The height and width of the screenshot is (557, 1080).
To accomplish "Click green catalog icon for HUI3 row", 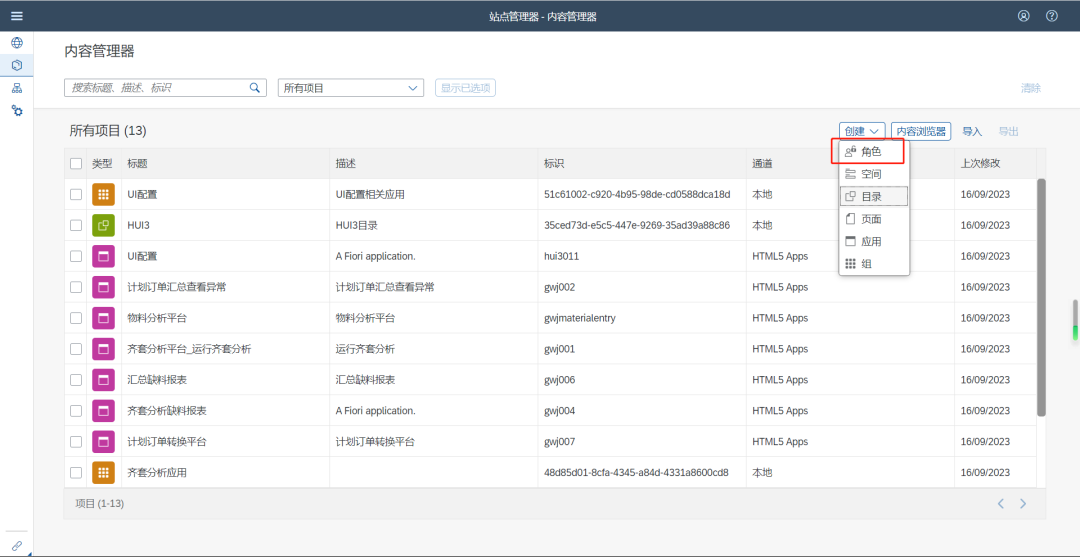I will [x=103, y=225].
